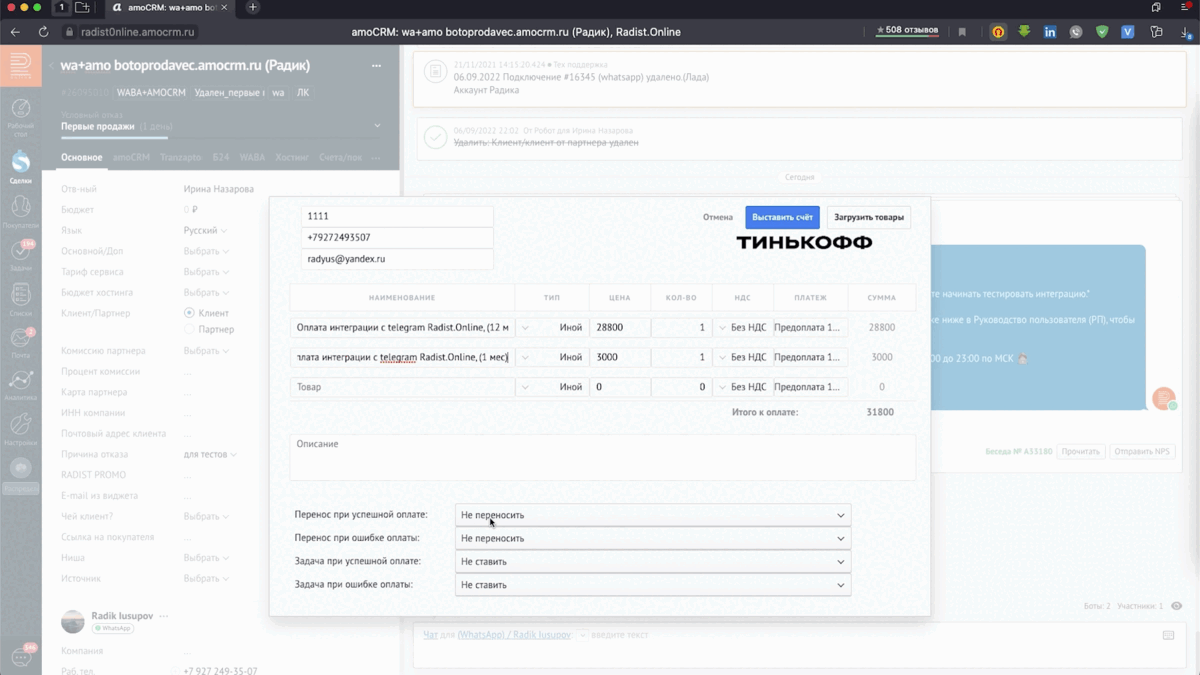Screen dimensions: 1200x675
Task: Select the Клиент radio button
Action: coord(189,313)
